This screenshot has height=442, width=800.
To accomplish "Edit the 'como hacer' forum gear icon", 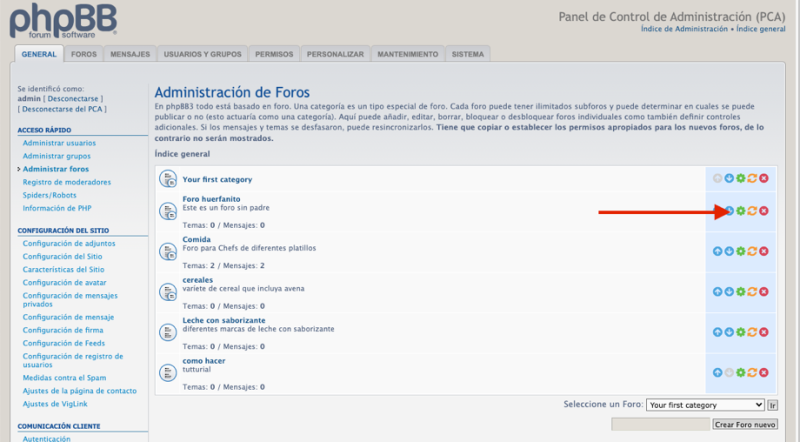I will tap(741, 373).
